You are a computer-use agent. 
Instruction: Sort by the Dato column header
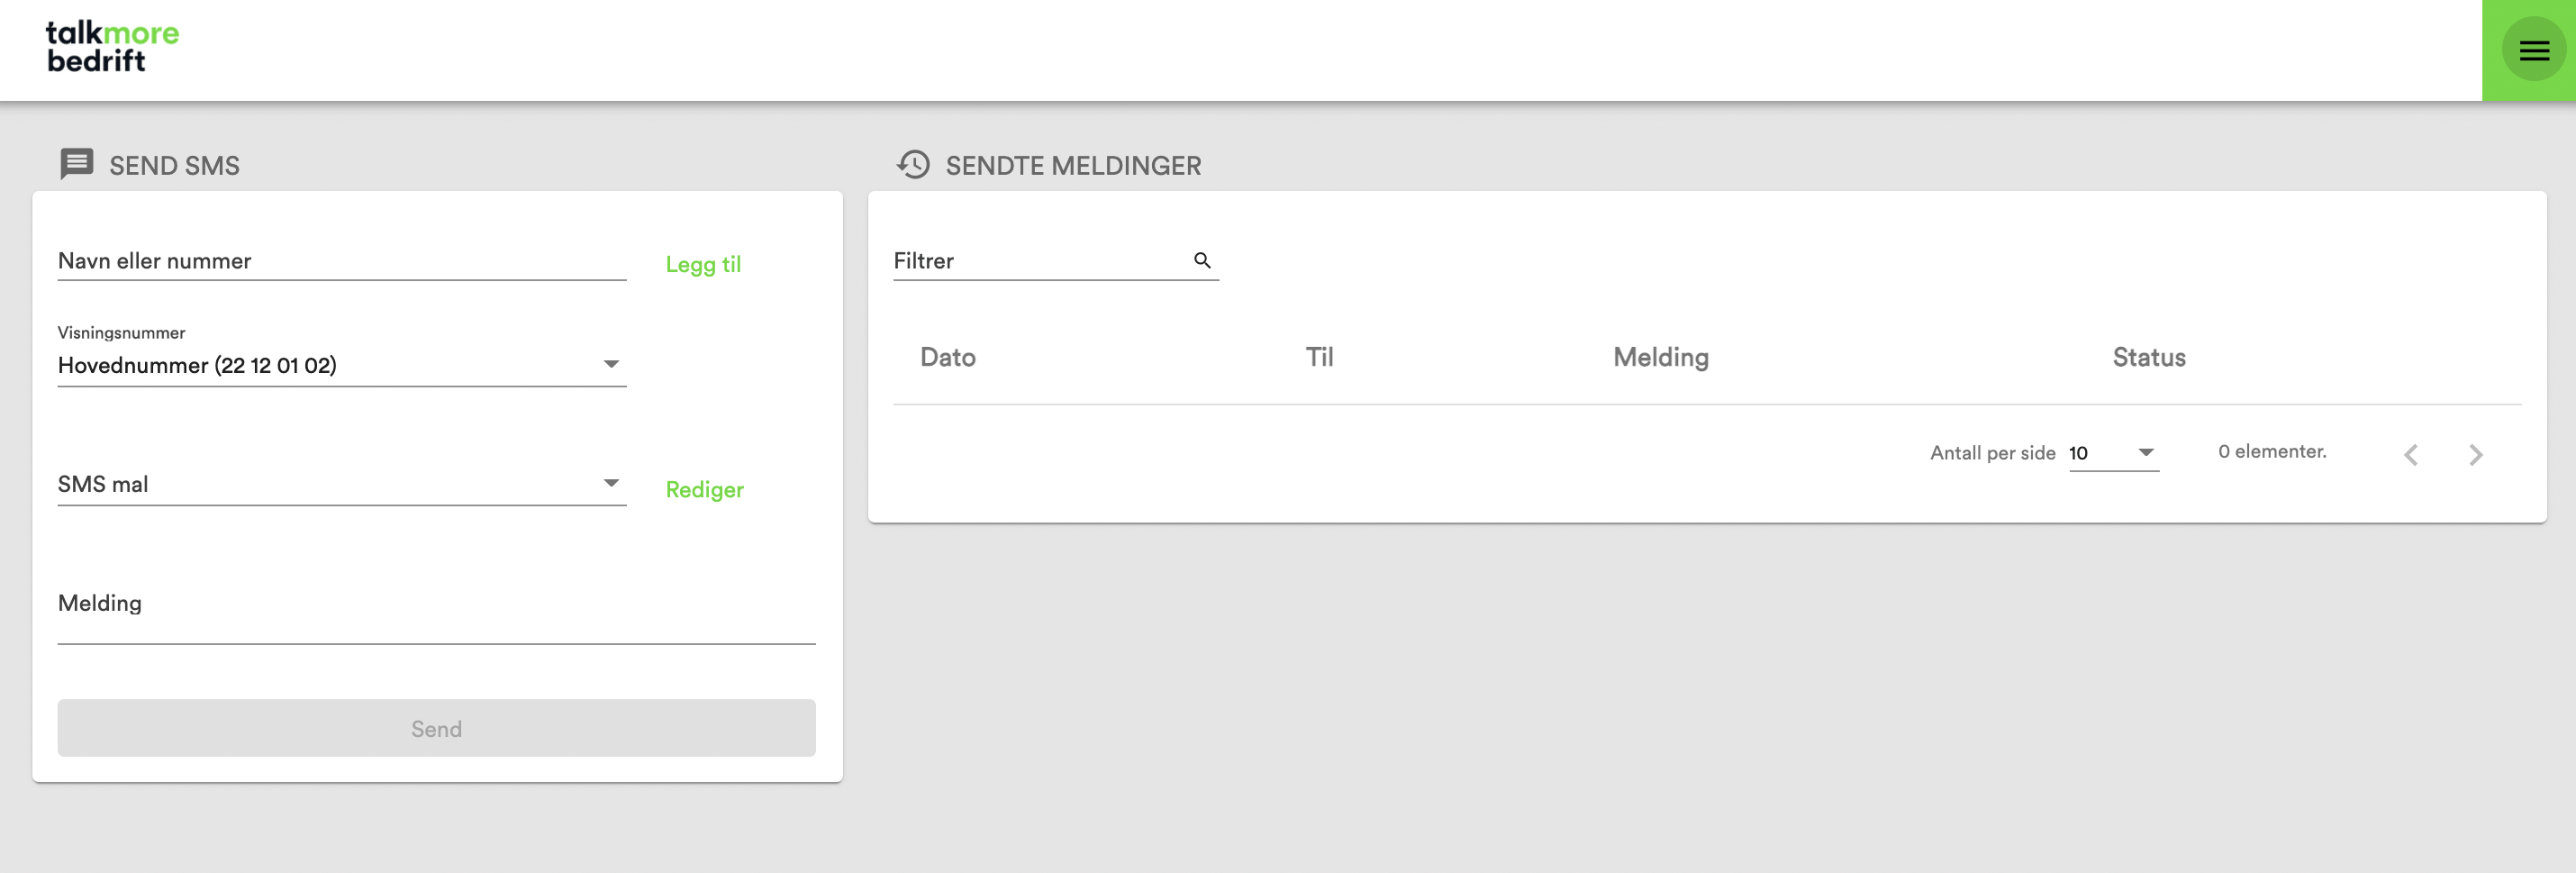pyautogui.click(x=947, y=357)
